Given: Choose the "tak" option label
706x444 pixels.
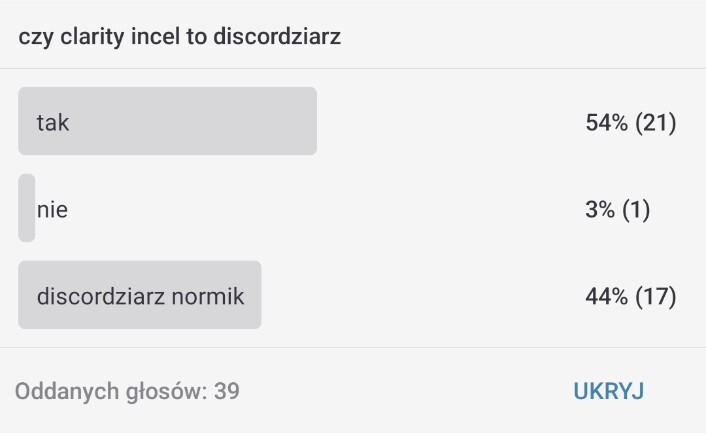Looking at the screenshot, I should point(53,123).
